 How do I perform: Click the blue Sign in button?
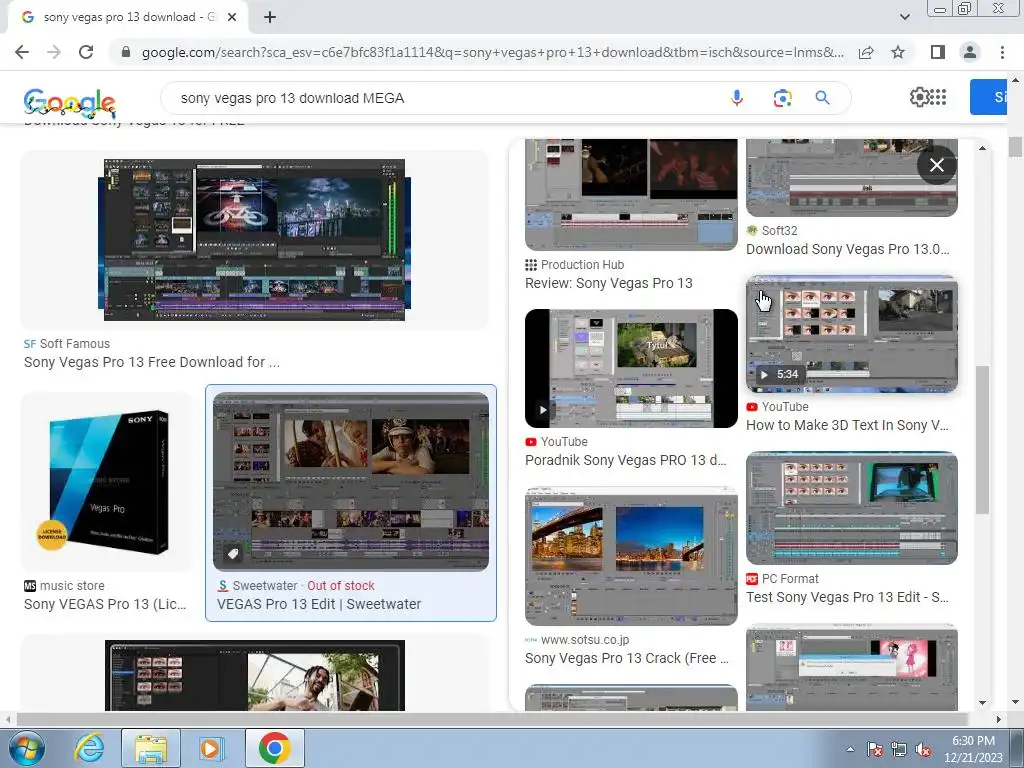(988, 97)
